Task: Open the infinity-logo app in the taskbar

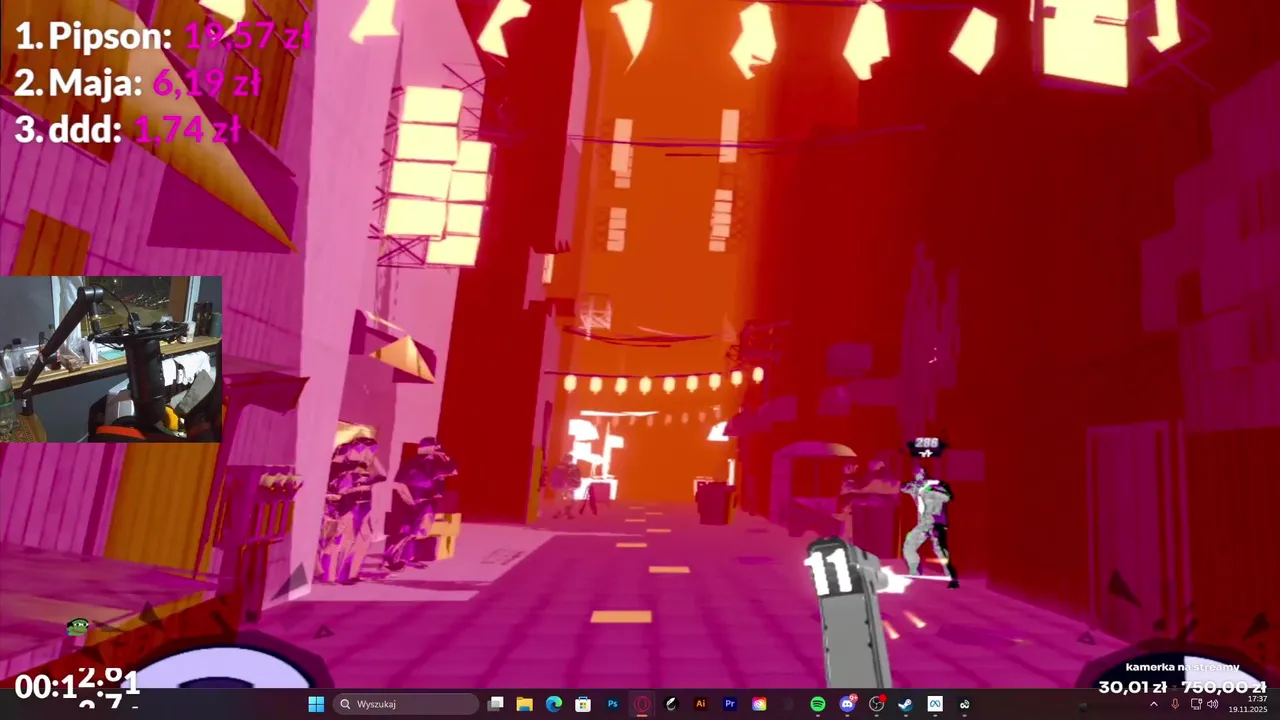Action: tap(965, 704)
